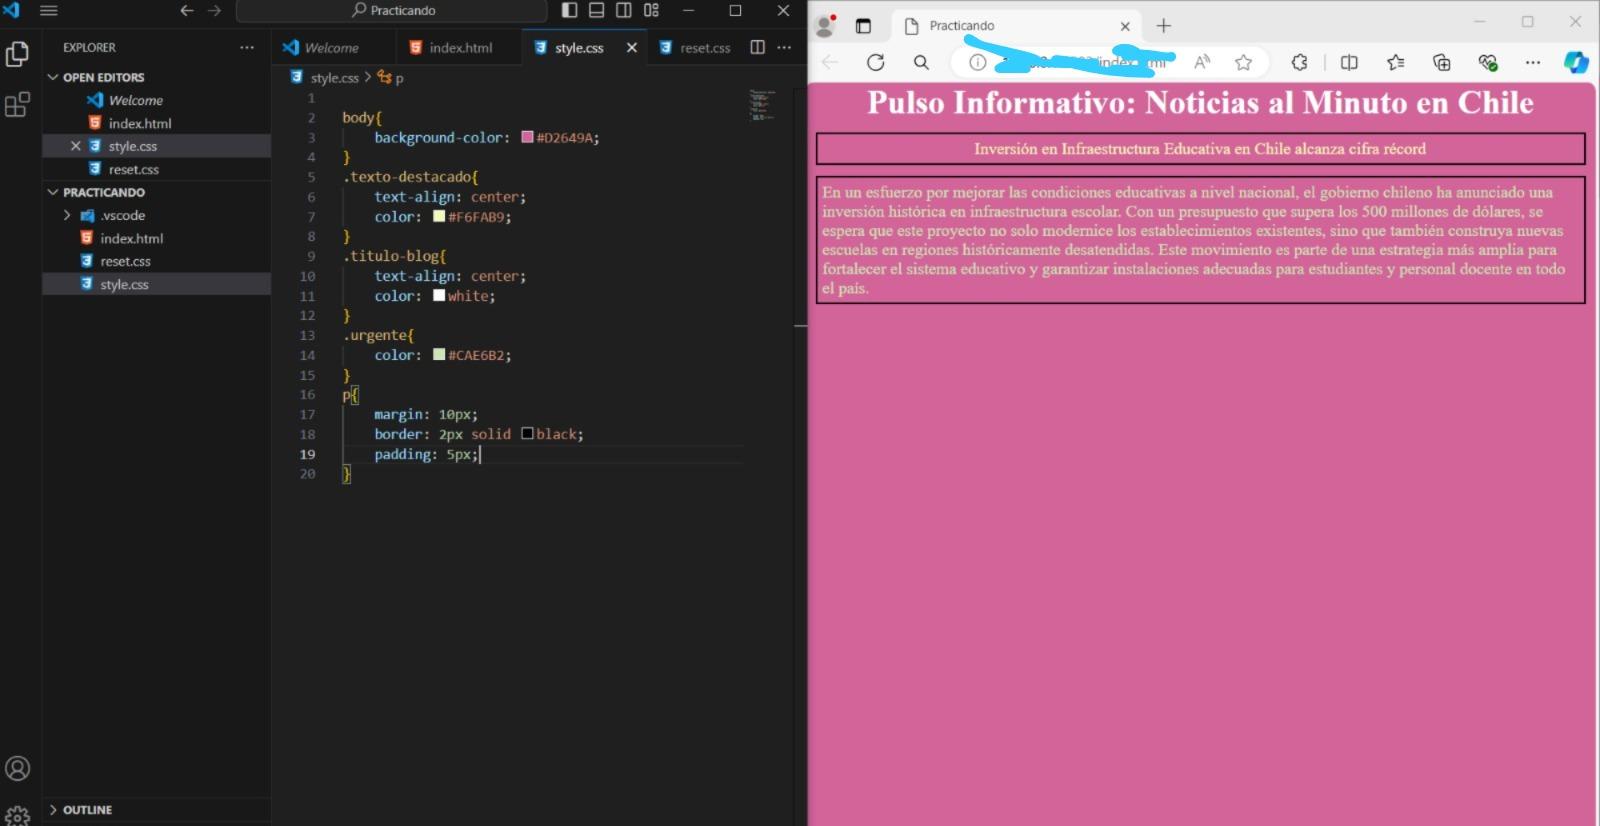Open Edge Settings and more menu
Viewport: 1600px width, 826px height.
pos(1532,62)
